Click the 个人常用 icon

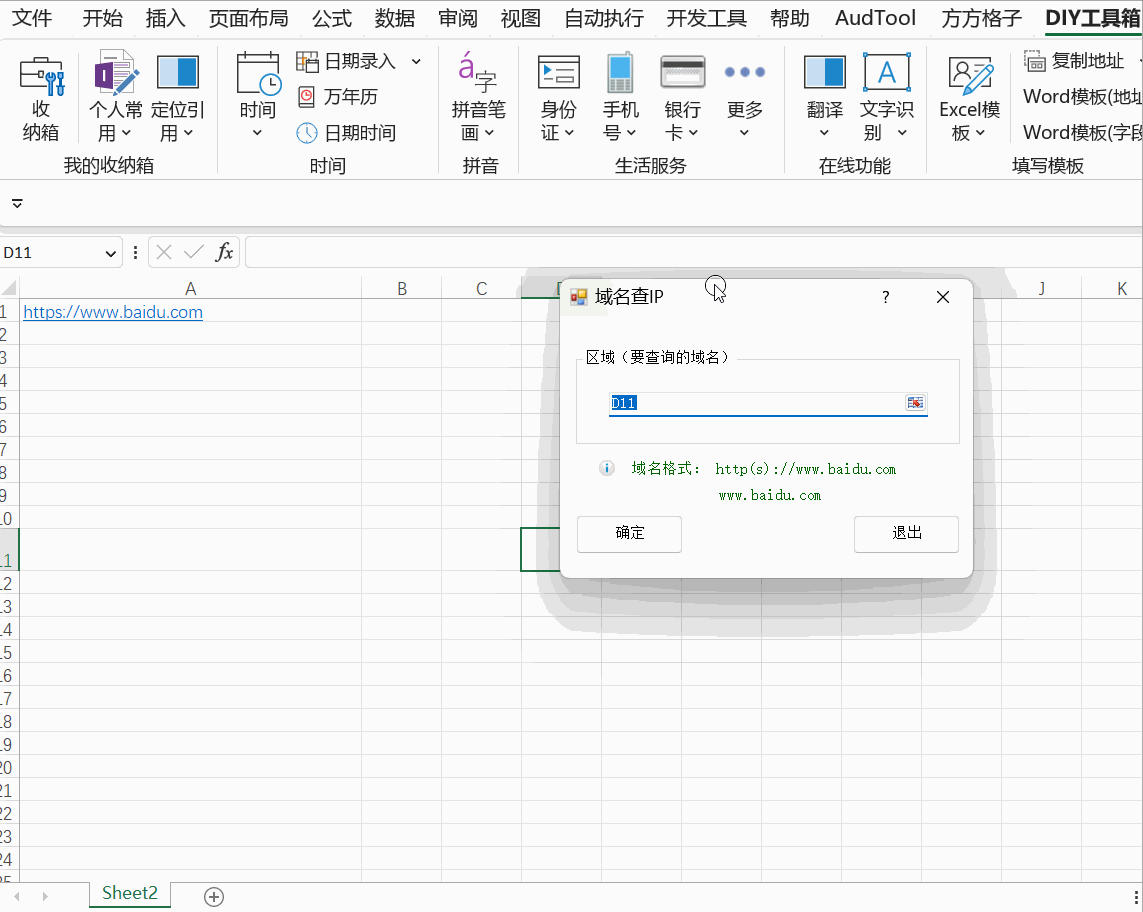tap(115, 73)
